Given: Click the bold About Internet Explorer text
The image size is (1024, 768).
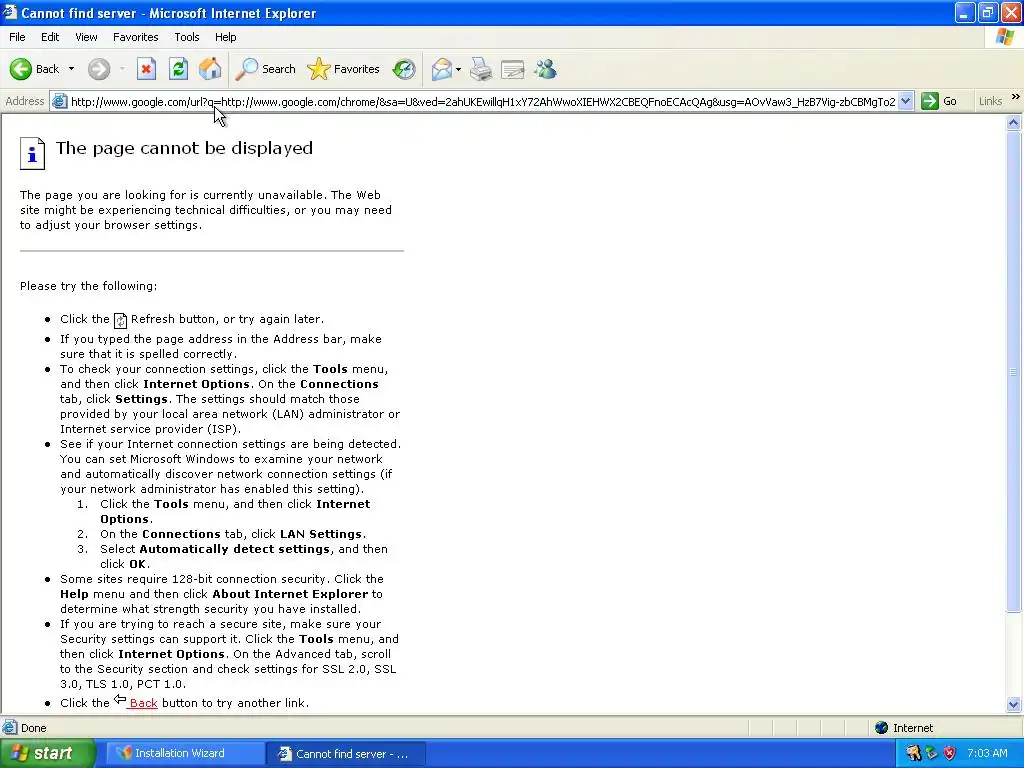Looking at the screenshot, I should [290, 594].
